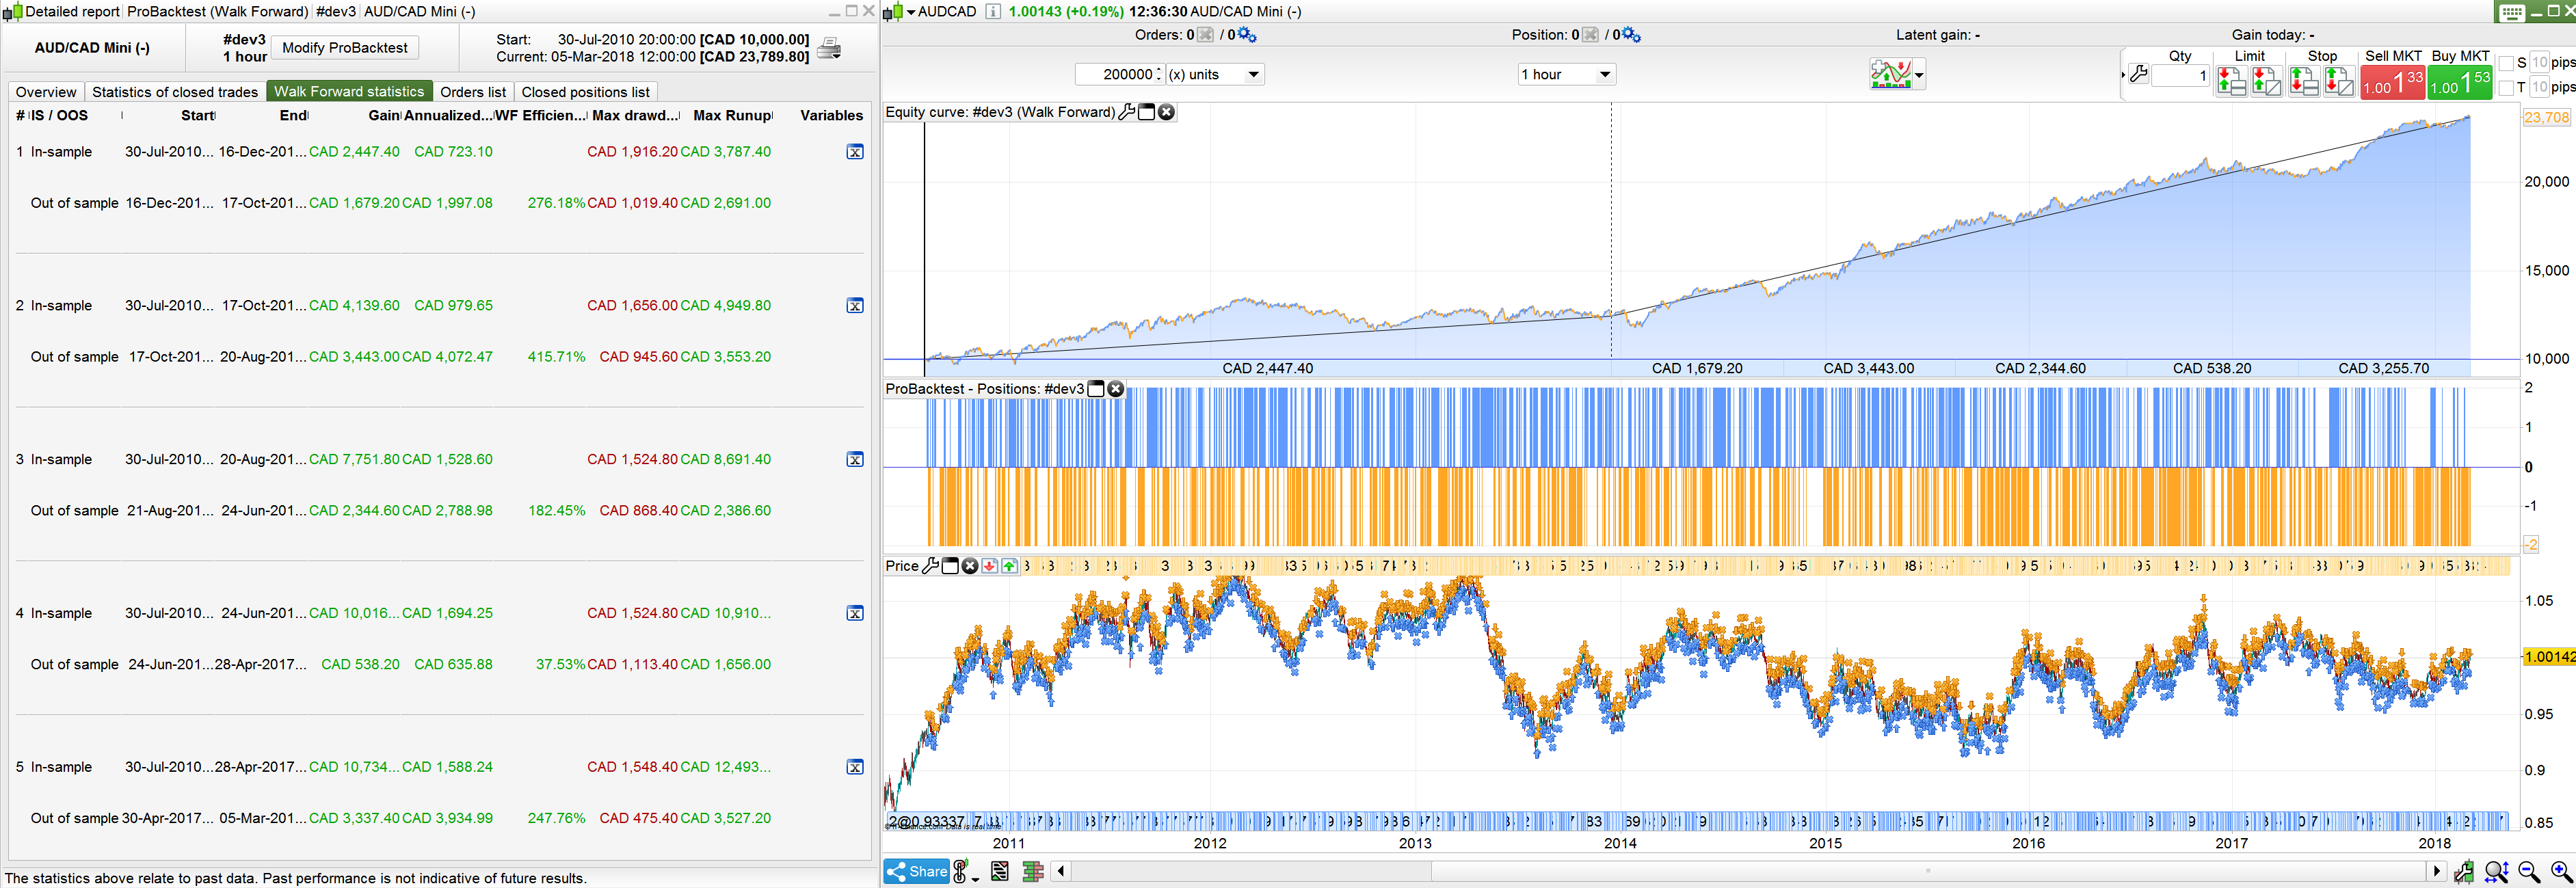The height and width of the screenshot is (888, 2576).
Task: Close the ProBacktest Positions panel
Action: click(x=1116, y=389)
